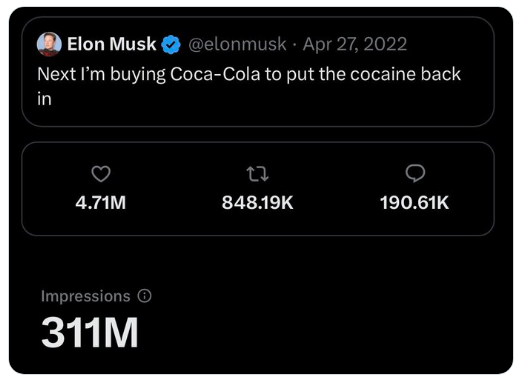The height and width of the screenshot is (387, 529).
Task: Click the Elon Musk display name
Action: click(x=112, y=44)
